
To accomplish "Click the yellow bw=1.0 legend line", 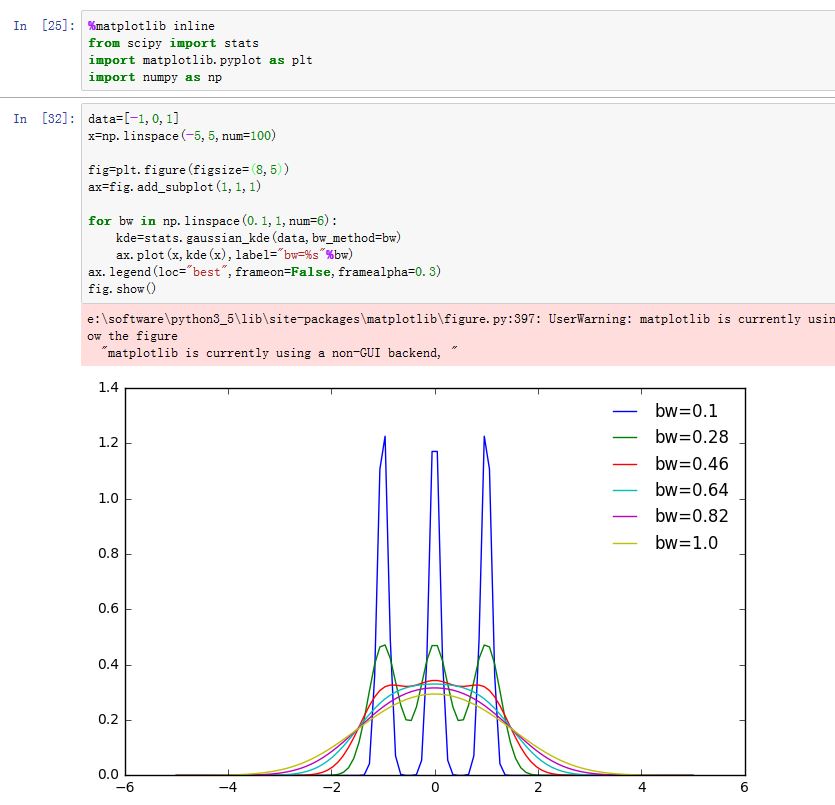I will click(x=626, y=544).
